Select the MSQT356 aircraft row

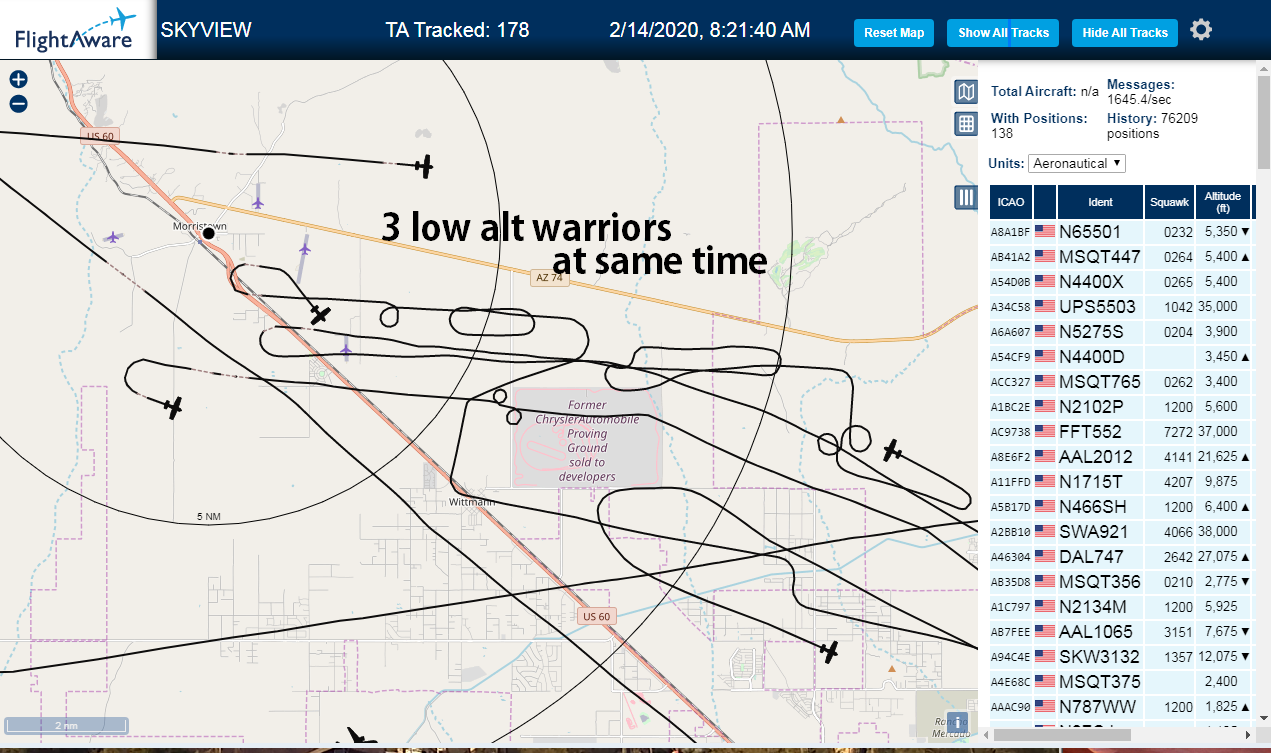tap(1120, 581)
